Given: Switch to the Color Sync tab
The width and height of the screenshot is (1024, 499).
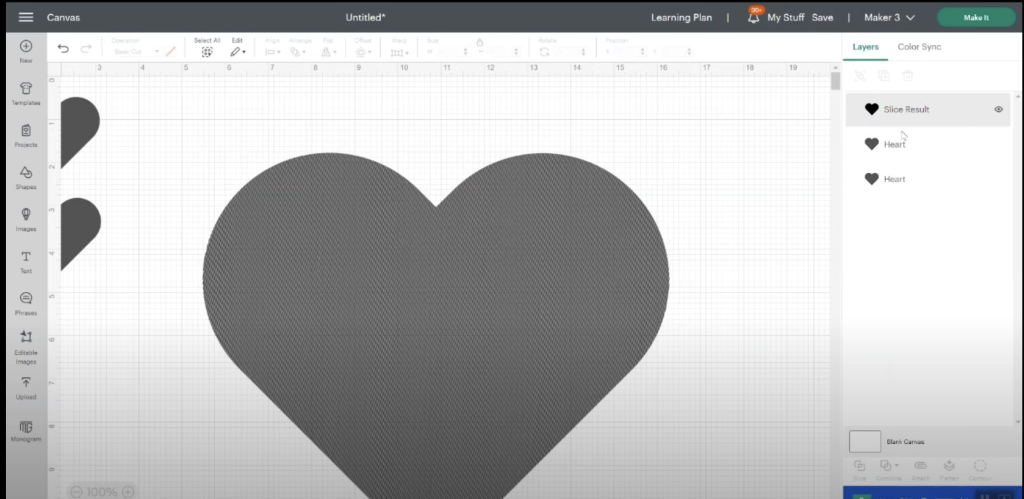Looking at the screenshot, I should pos(918,47).
